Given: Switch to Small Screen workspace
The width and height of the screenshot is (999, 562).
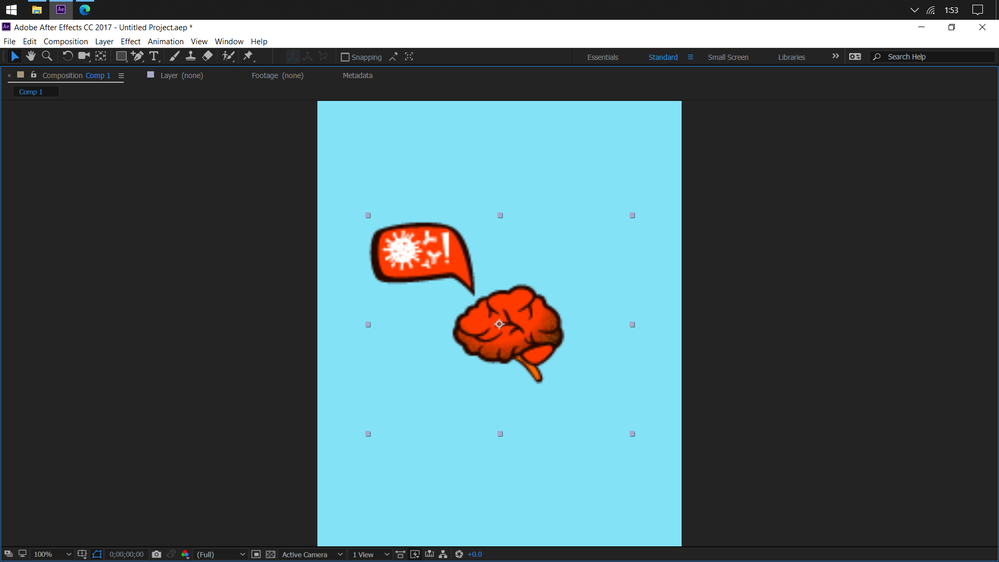Looking at the screenshot, I should [728, 57].
